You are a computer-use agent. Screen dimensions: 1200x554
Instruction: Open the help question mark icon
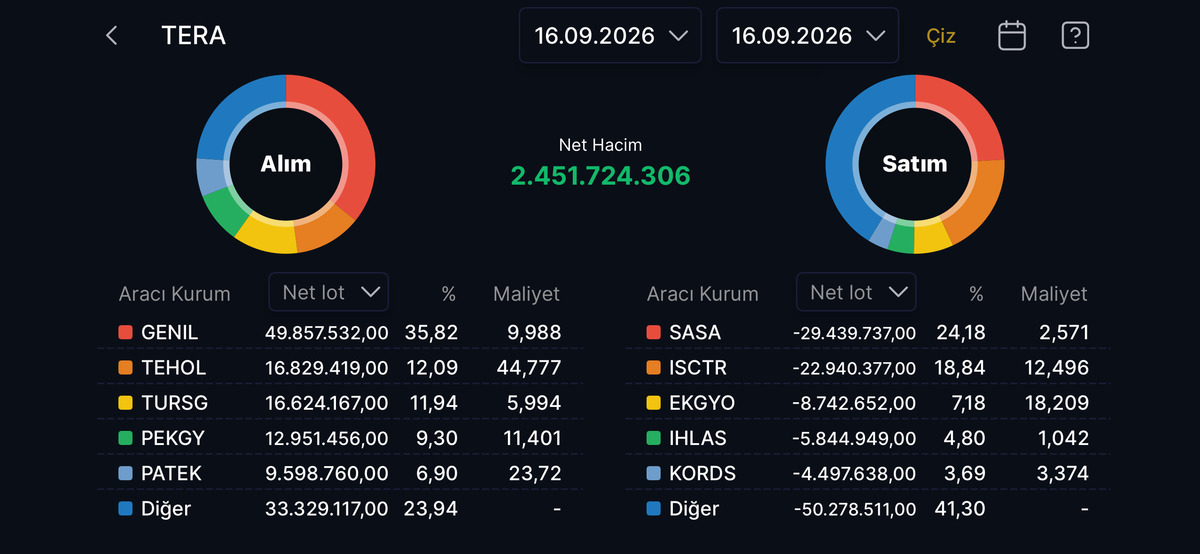coord(1075,36)
